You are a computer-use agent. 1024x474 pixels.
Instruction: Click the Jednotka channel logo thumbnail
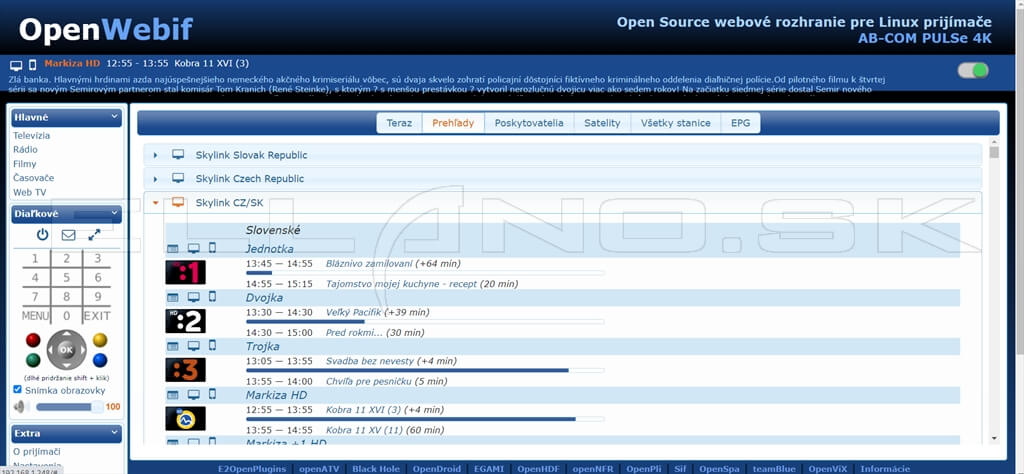185,272
